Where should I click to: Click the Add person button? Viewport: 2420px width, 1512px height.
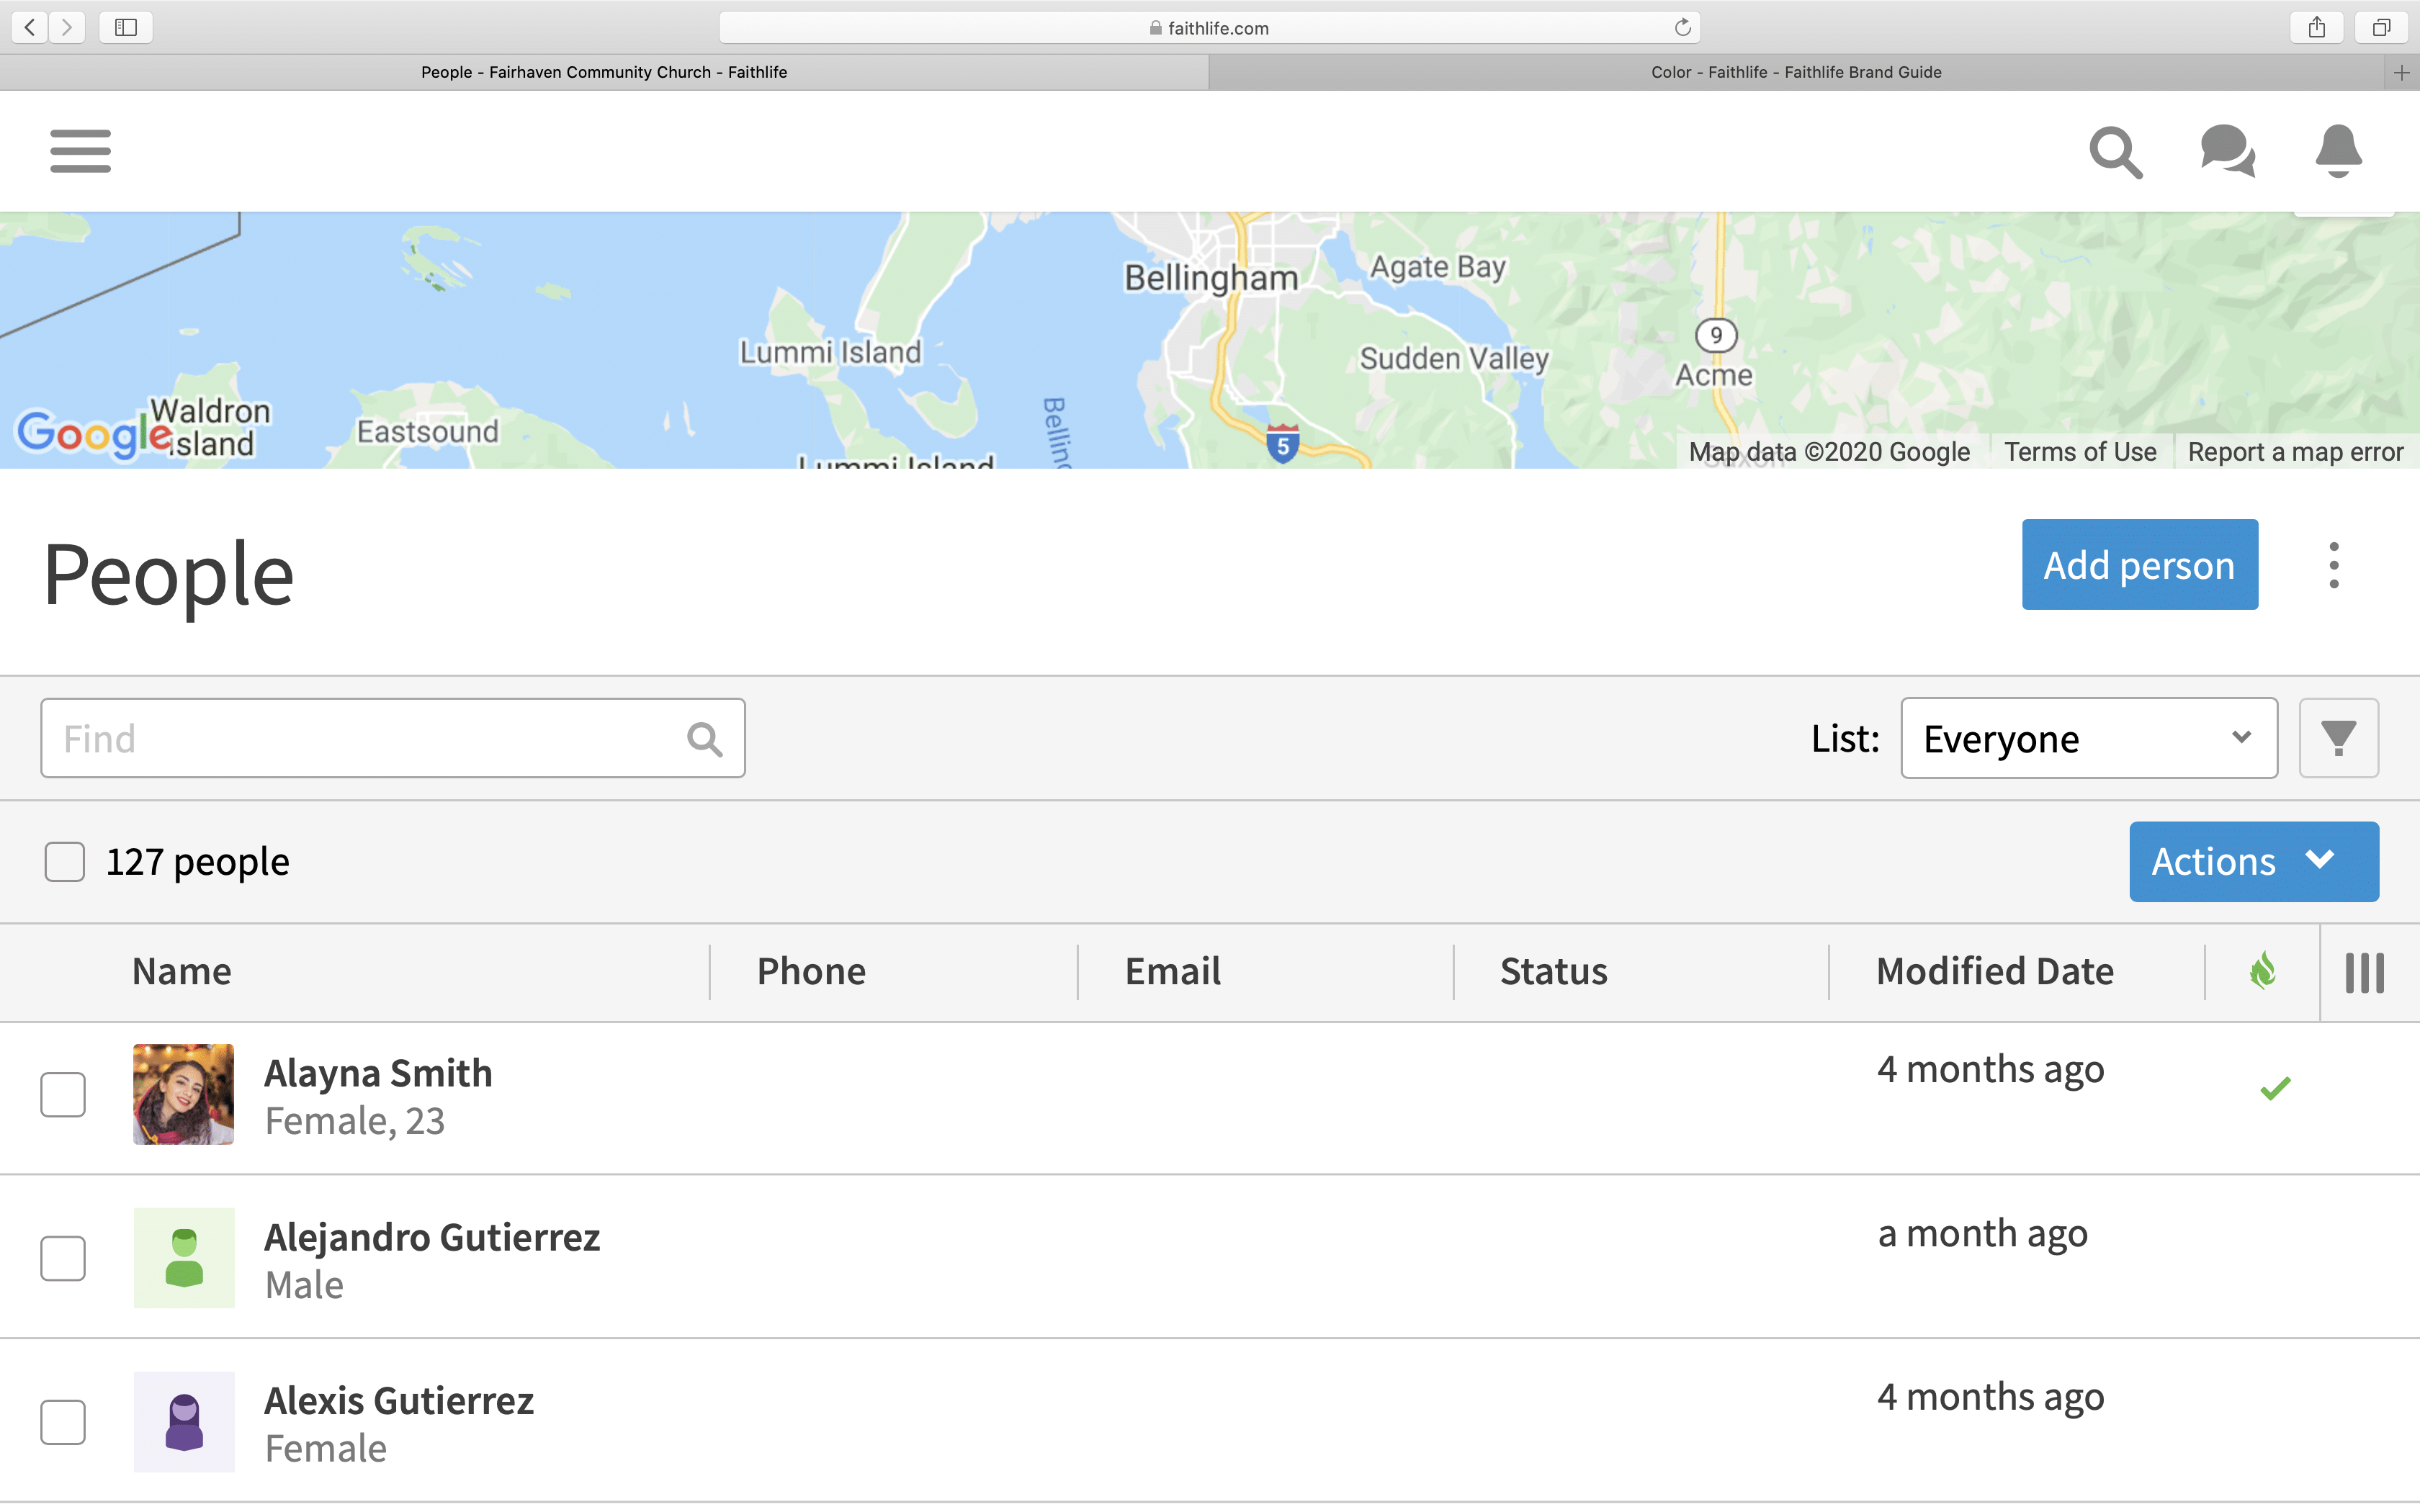(2139, 564)
